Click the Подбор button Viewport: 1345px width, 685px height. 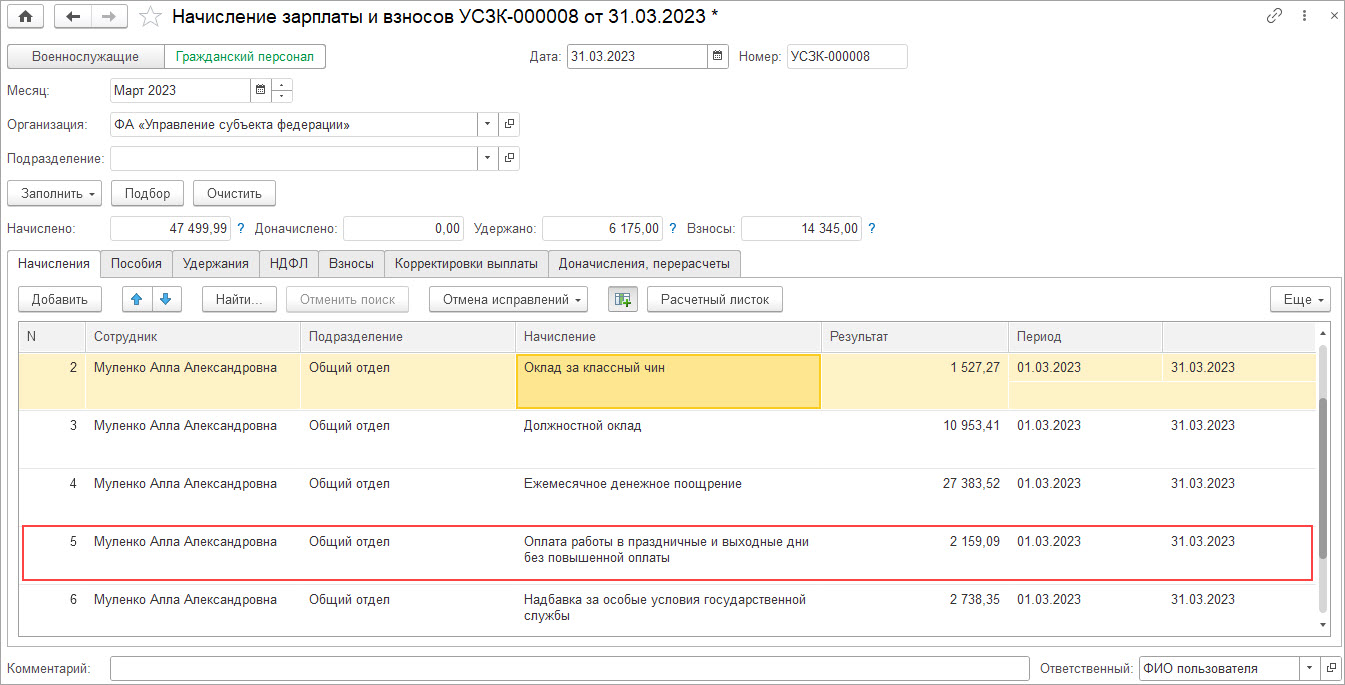point(147,193)
